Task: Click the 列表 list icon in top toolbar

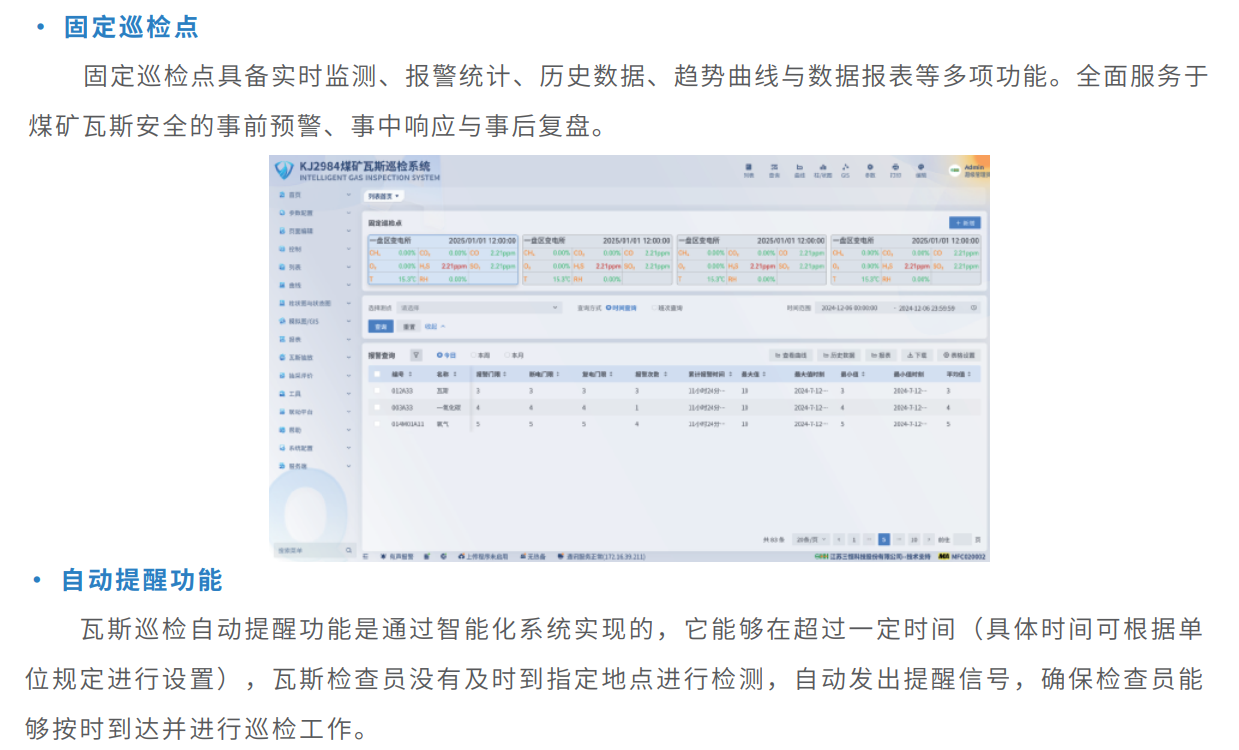Action: [749, 169]
